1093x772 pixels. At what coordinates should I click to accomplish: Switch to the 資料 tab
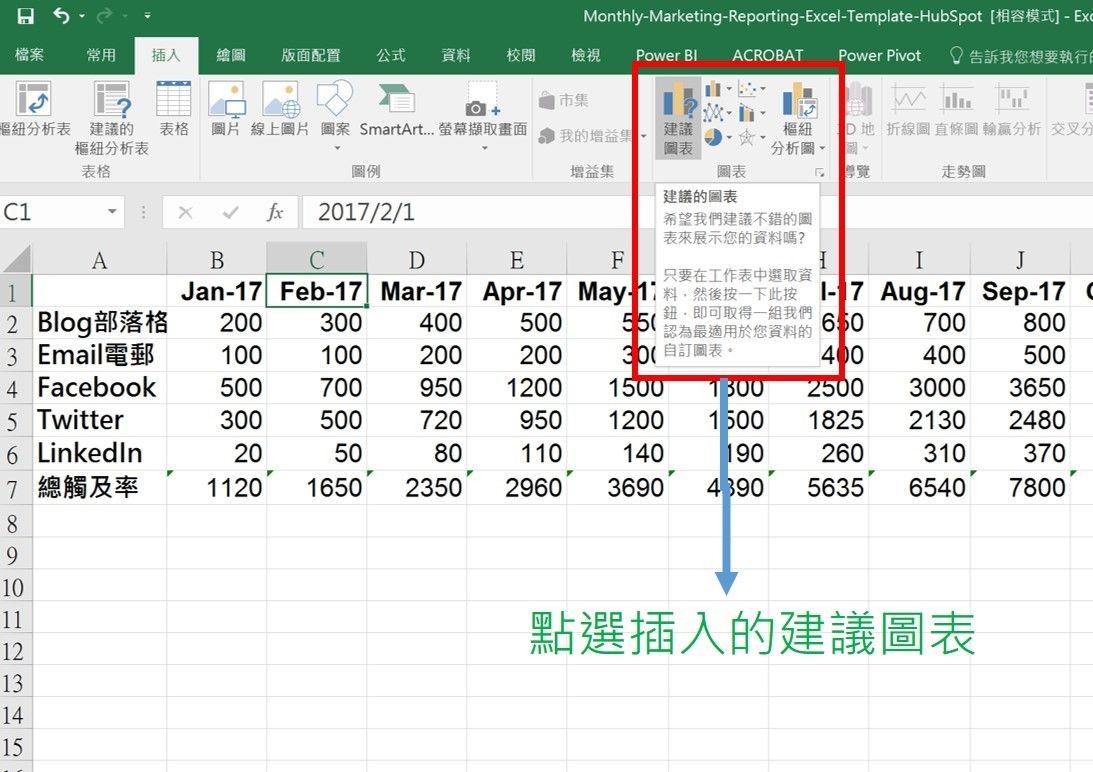[456, 55]
